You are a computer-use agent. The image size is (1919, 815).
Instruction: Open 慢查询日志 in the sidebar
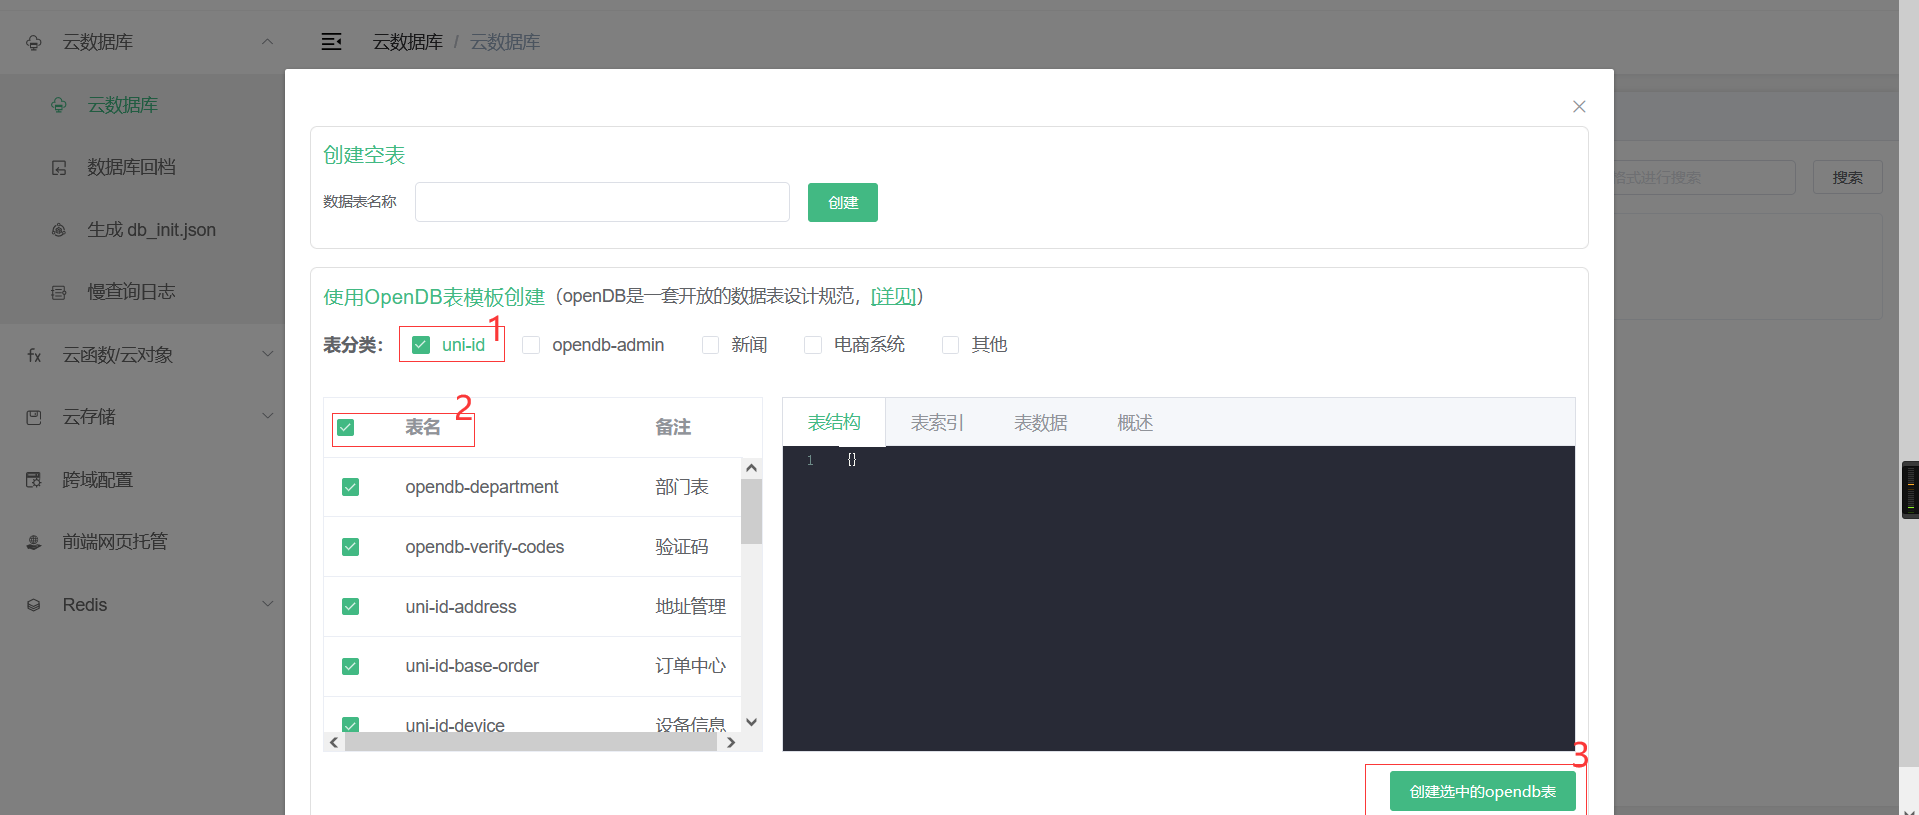[x=131, y=292]
